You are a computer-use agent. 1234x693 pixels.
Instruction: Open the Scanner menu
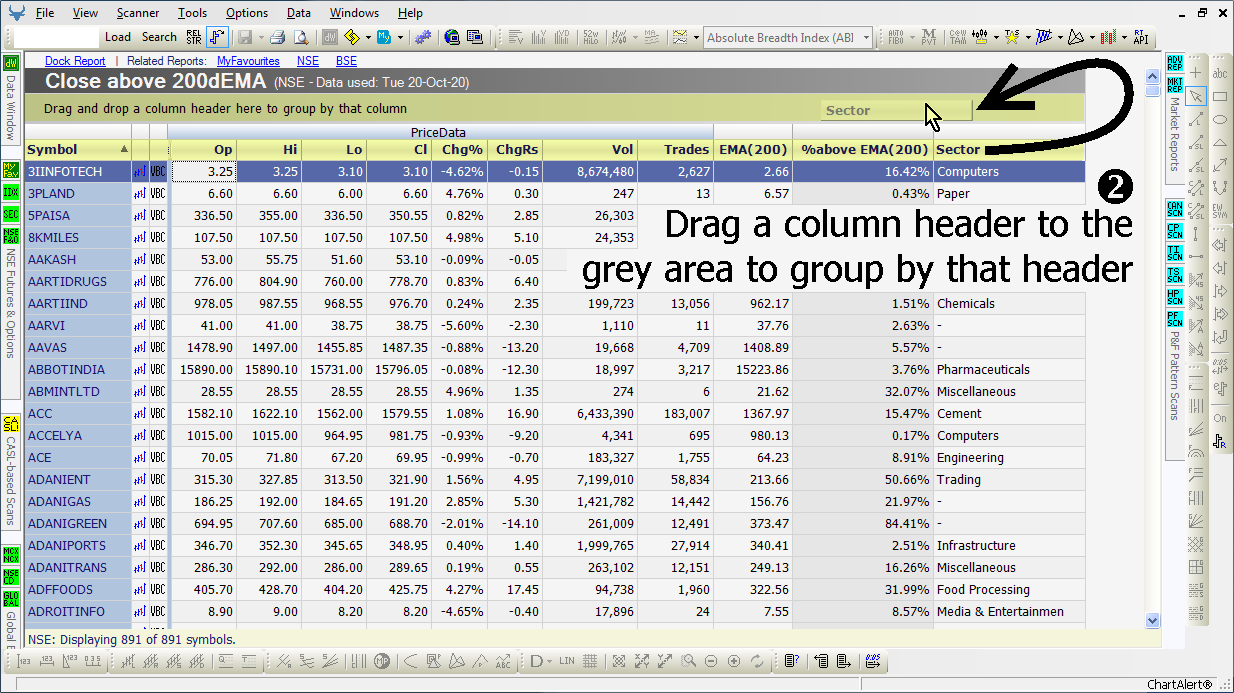(x=137, y=13)
